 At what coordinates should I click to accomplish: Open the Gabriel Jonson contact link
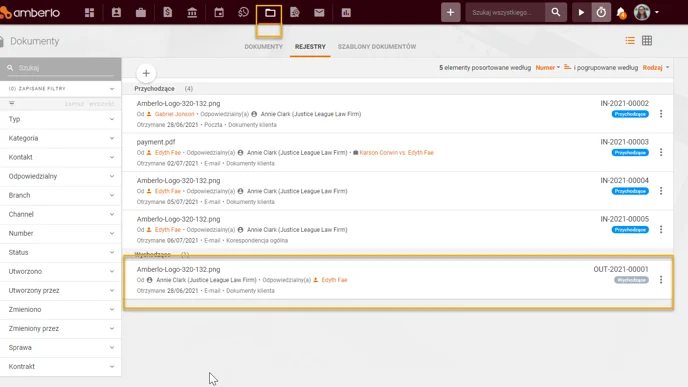point(174,114)
